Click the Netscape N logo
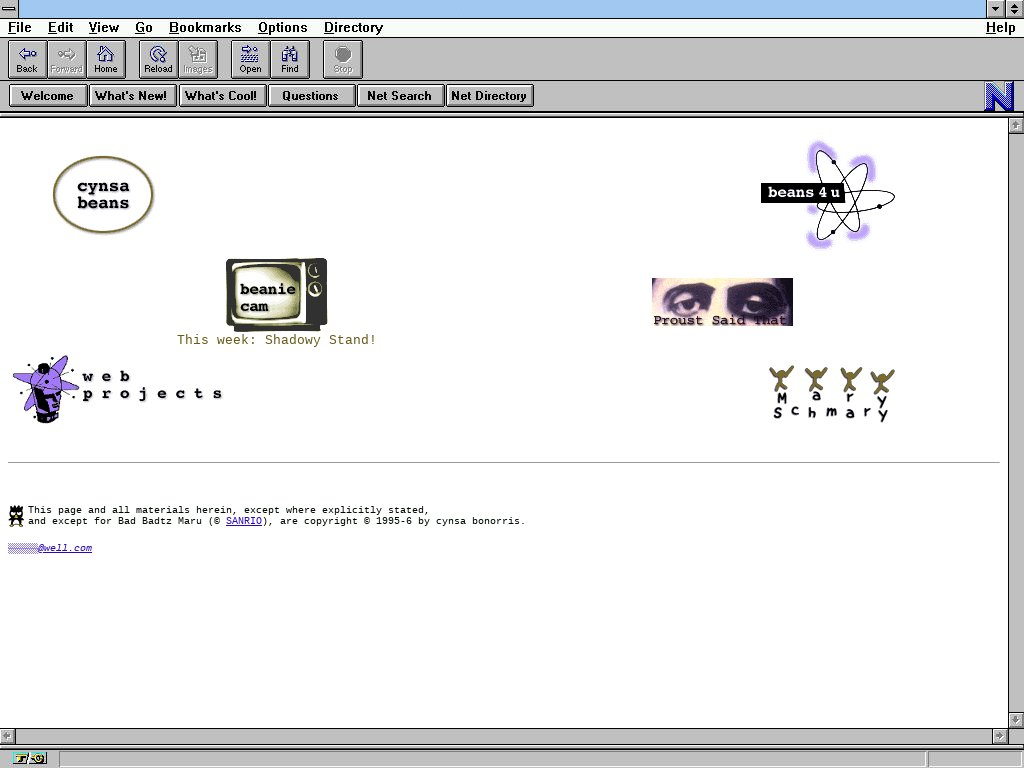 click(x=999, y=96)
